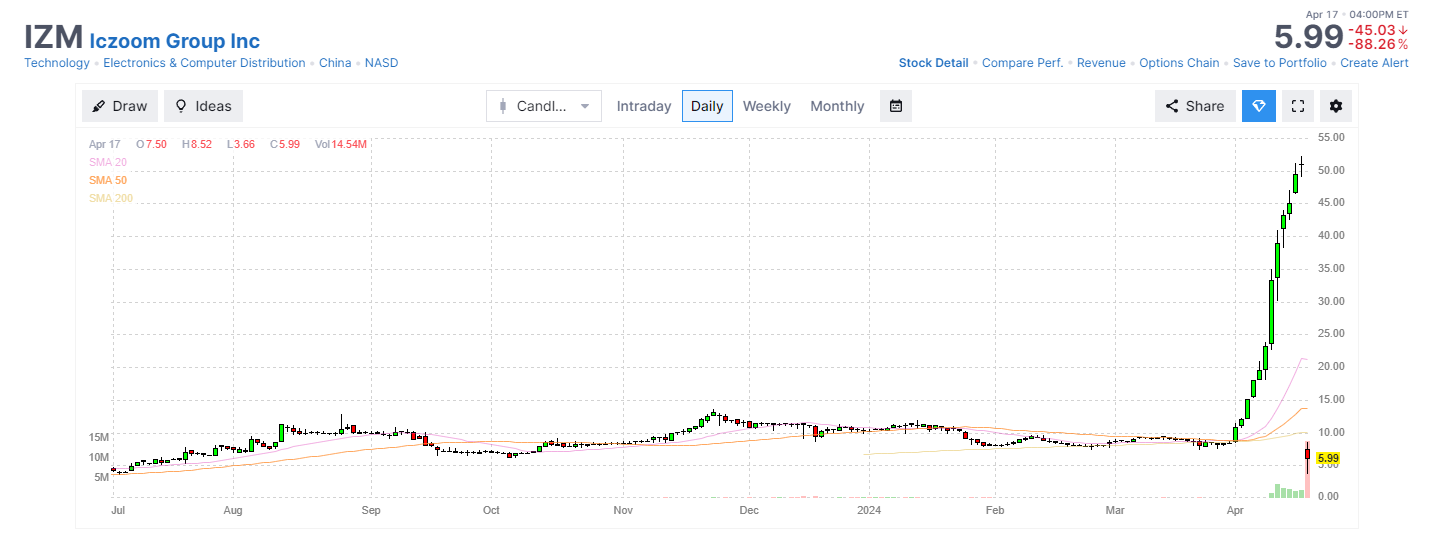Select the Weekly timeframe tab
1436x548 pixels.
767,106
